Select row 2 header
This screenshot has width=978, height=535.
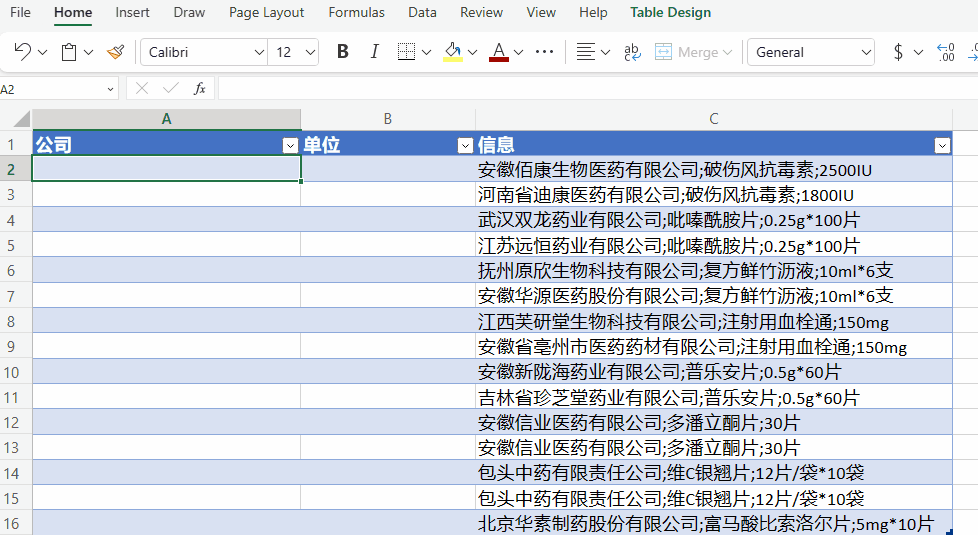click(x=16, y=170)
